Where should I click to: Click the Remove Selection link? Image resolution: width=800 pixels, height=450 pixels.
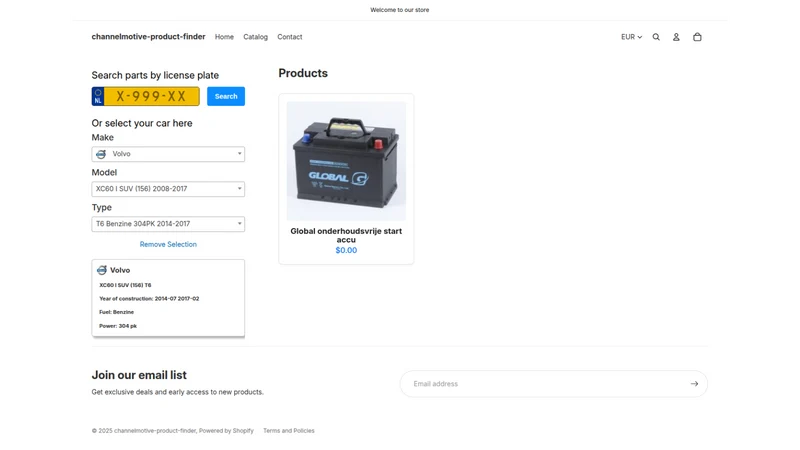[x=168, y=244]
